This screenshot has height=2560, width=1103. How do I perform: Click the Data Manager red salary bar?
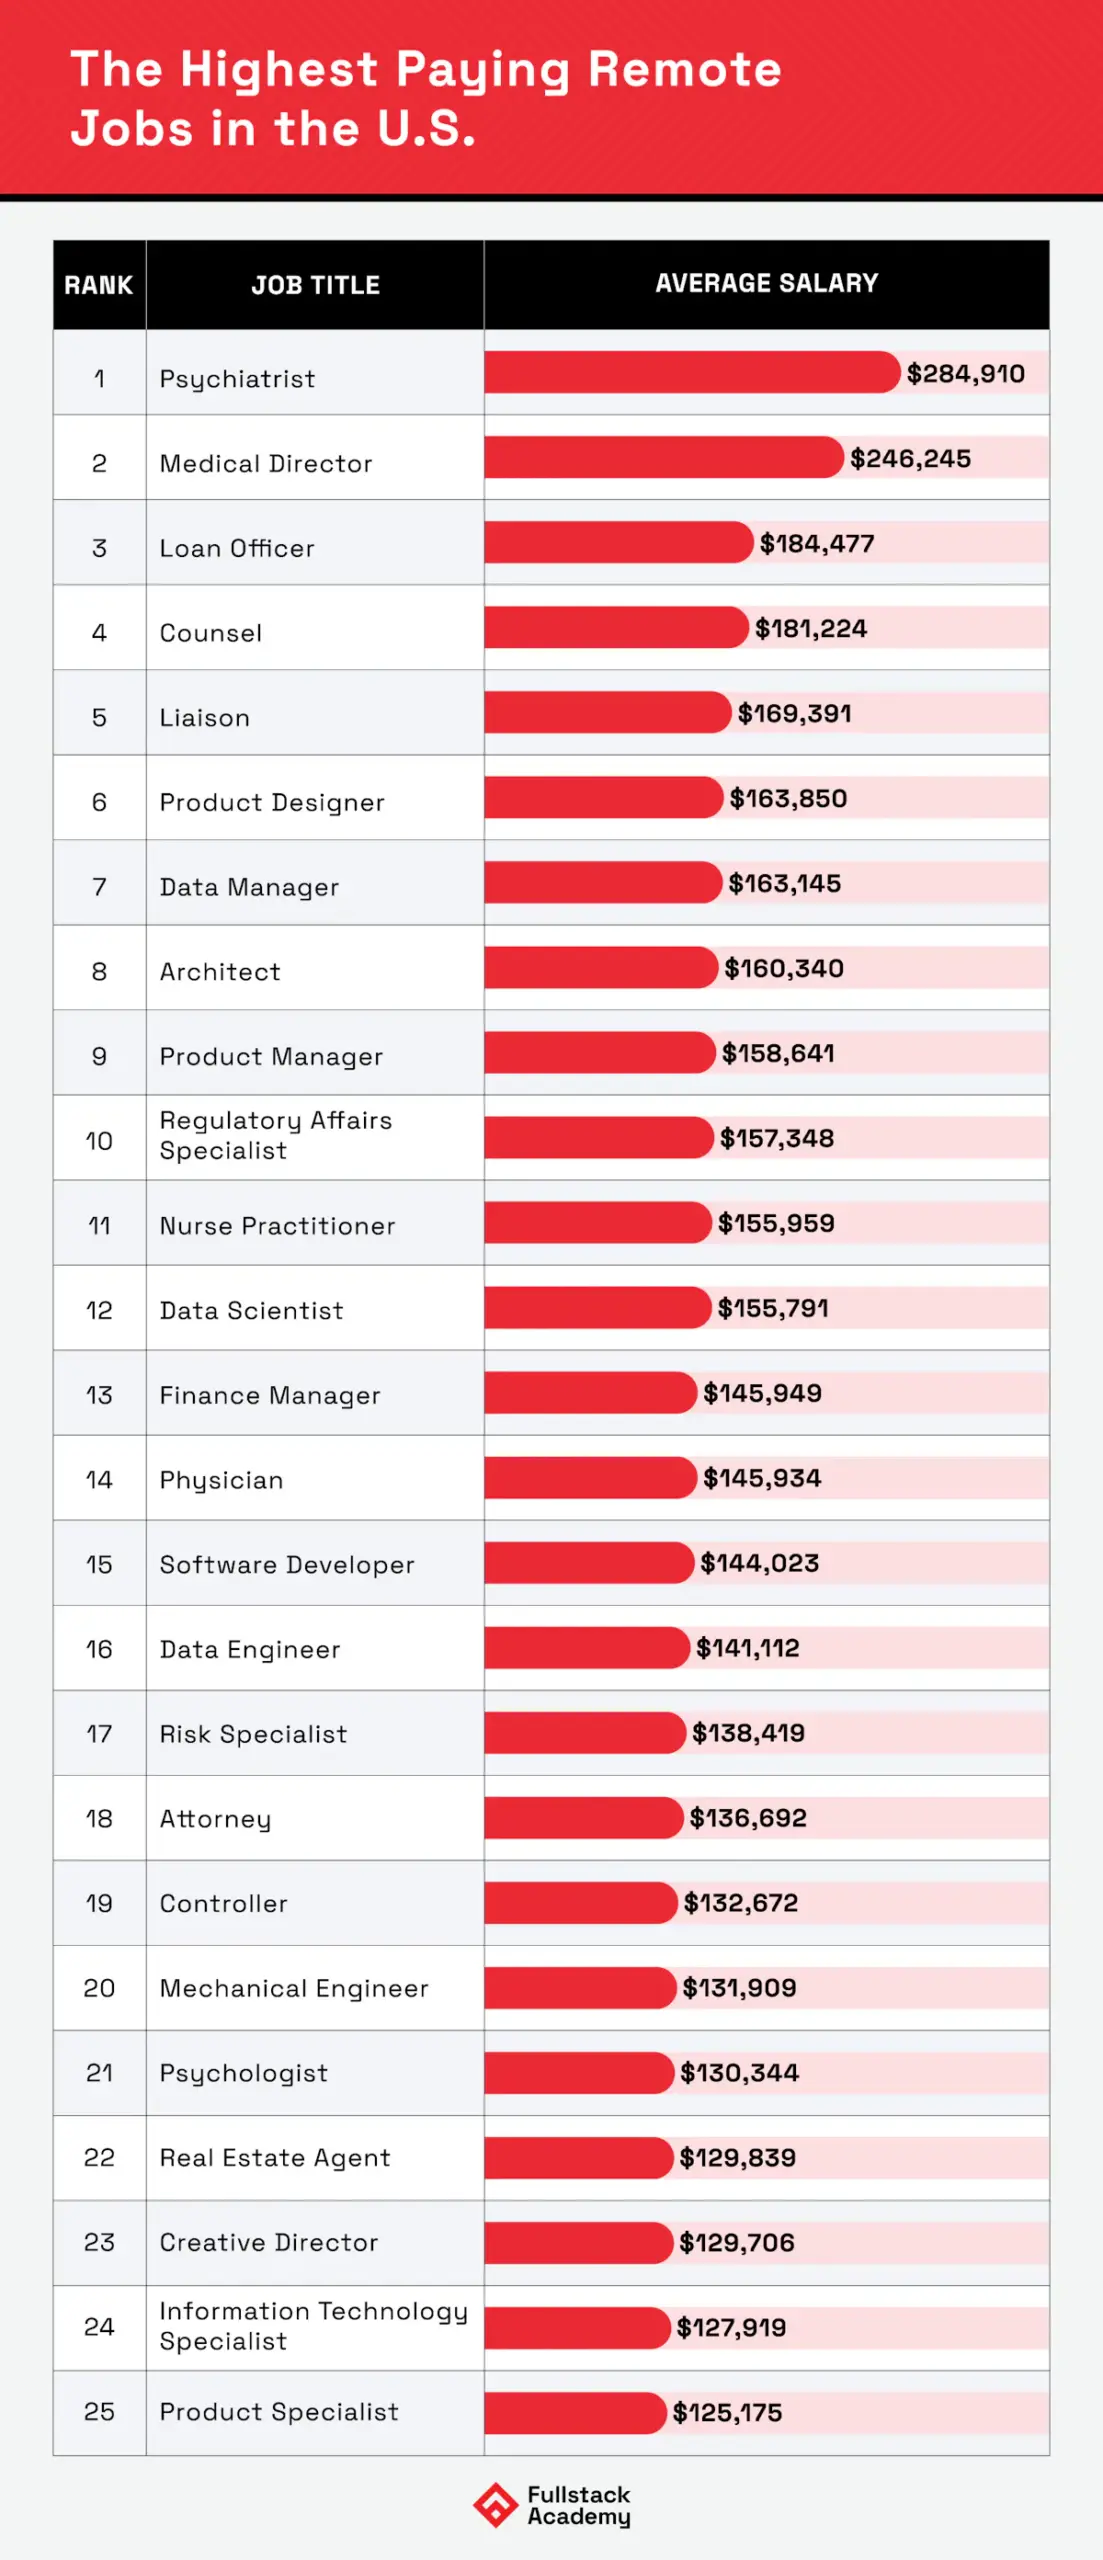pyautogui.click(x=602, y=882)
